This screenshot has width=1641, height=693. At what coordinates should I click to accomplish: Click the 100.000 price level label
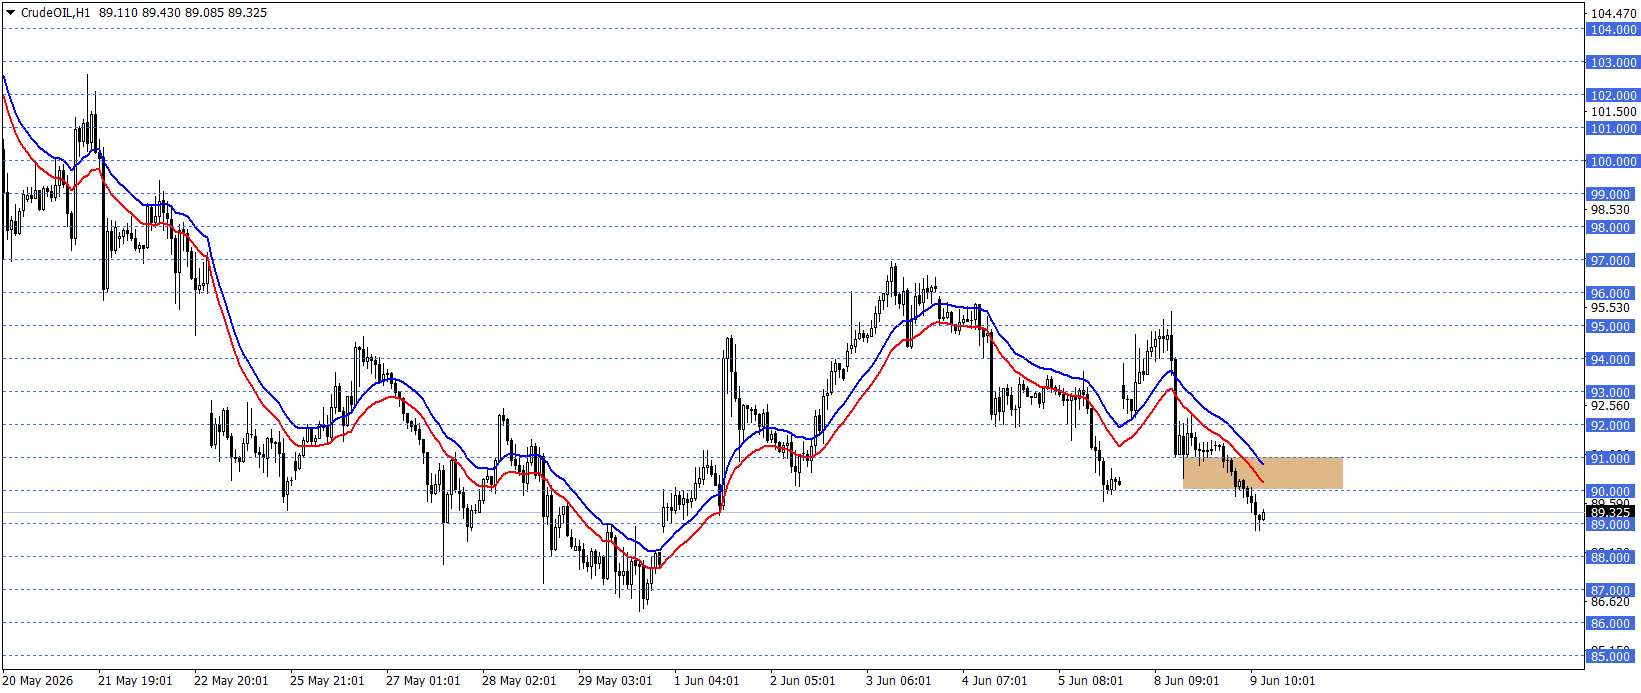(x=1613, y=162)
